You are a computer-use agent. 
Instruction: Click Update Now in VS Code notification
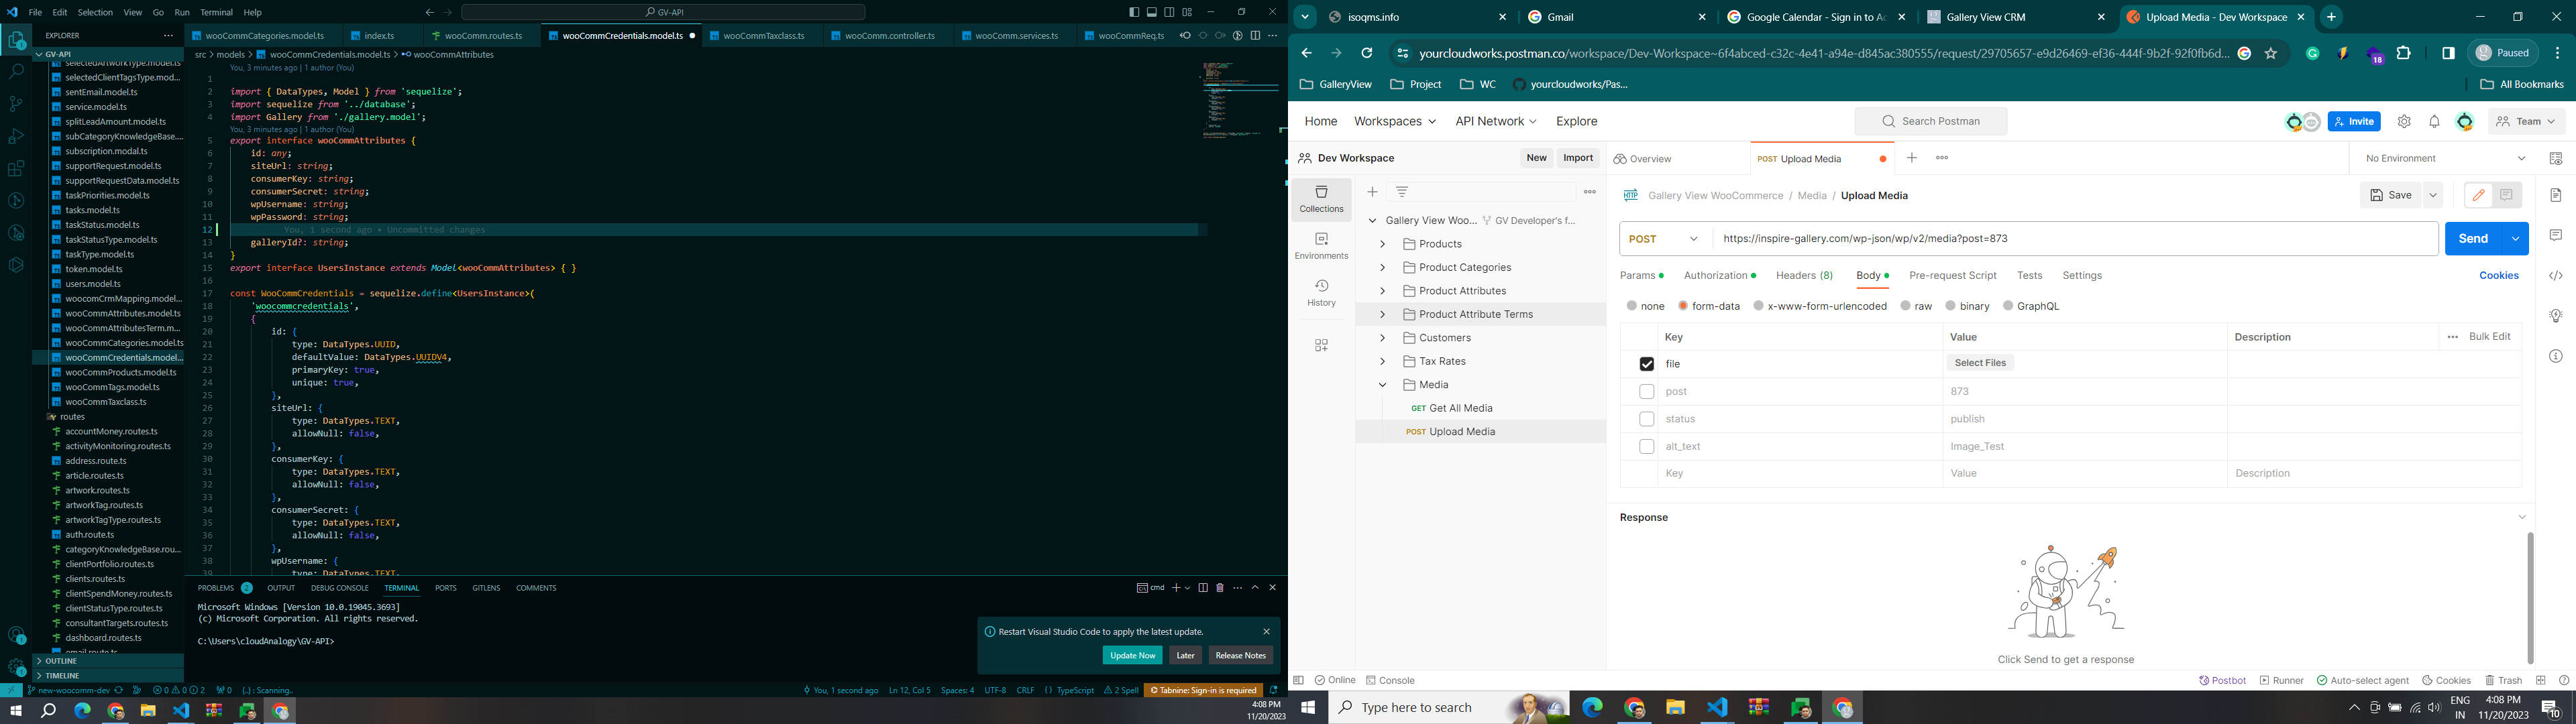pos(1132,656)
